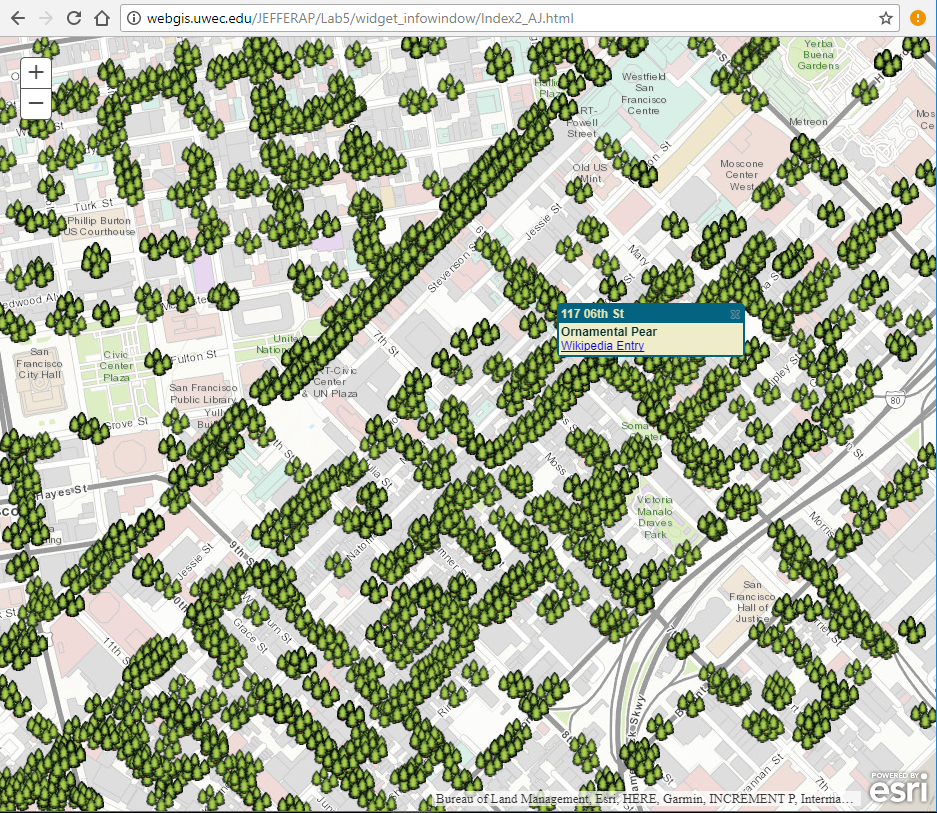Click the site information icon in the address bar
The width and height of the screenshot is (937, 813).
[x=133, y=17]
